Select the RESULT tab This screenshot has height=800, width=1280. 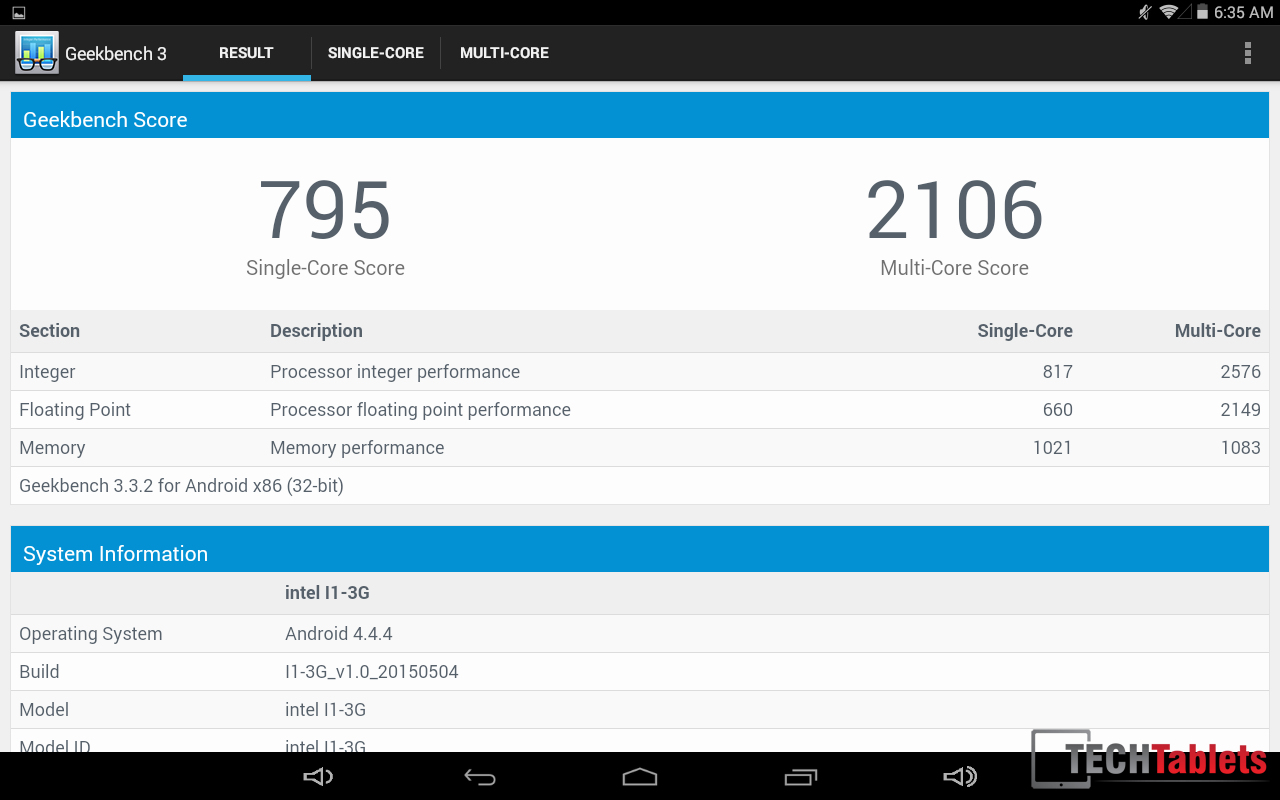pos(246,53)
